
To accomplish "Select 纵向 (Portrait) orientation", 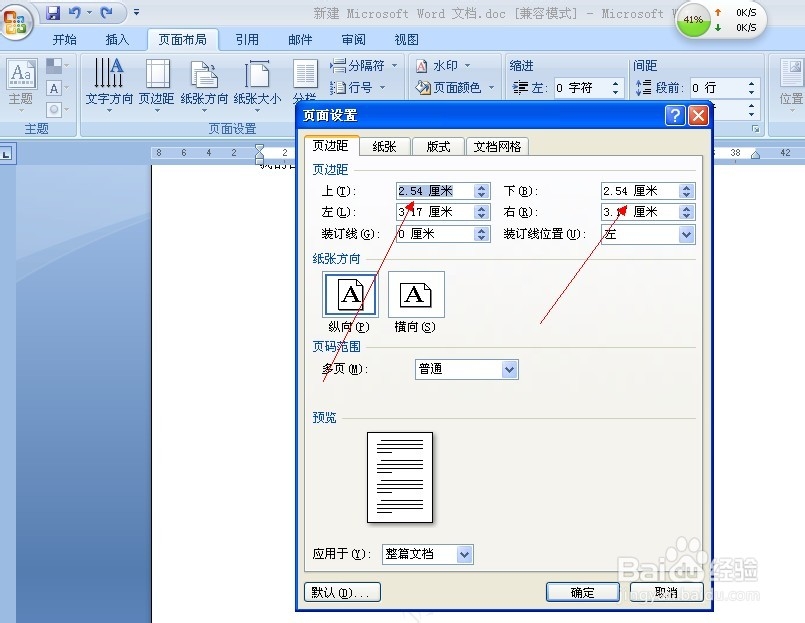I will point(349,293).
